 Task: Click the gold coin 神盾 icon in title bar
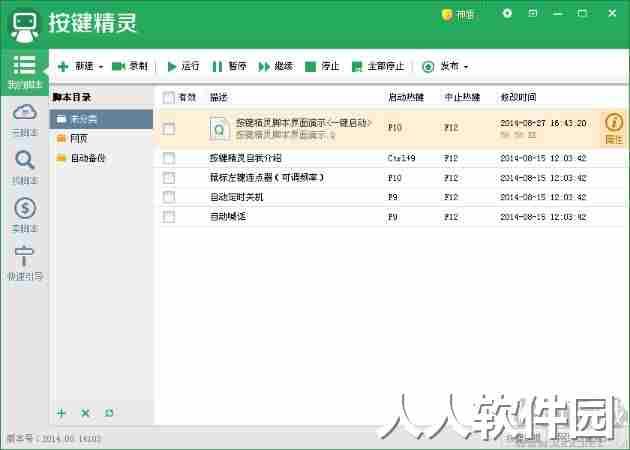click(447, 15)
